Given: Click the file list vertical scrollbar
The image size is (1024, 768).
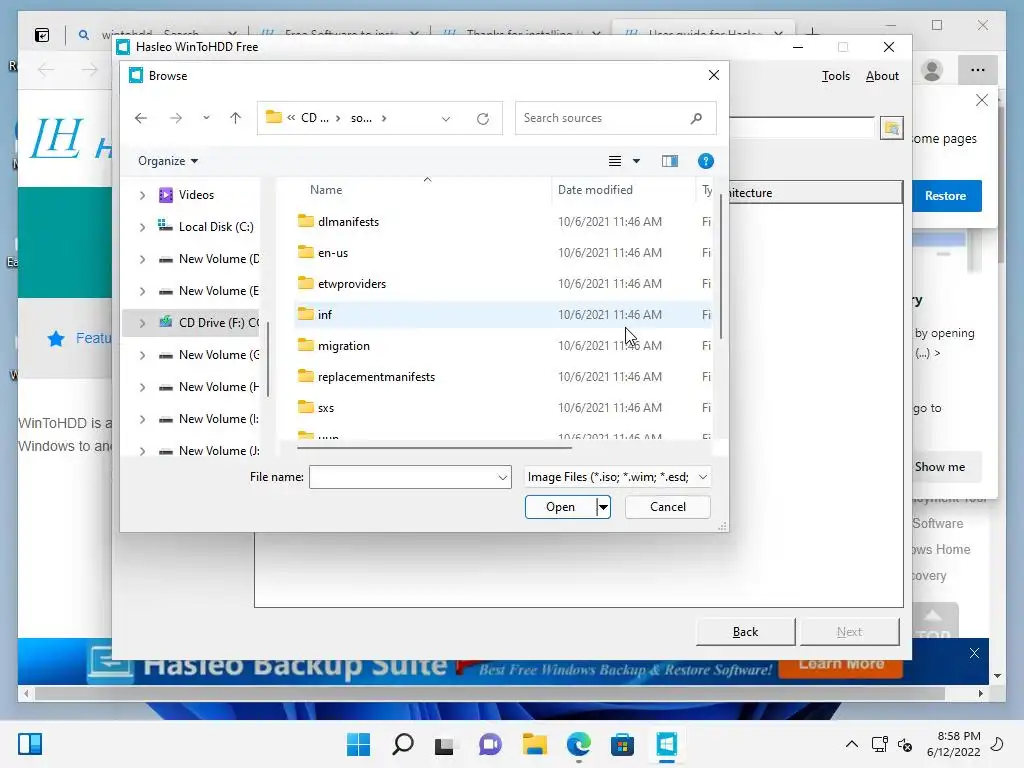Looking at the screenshot, I should click(721, 266).
